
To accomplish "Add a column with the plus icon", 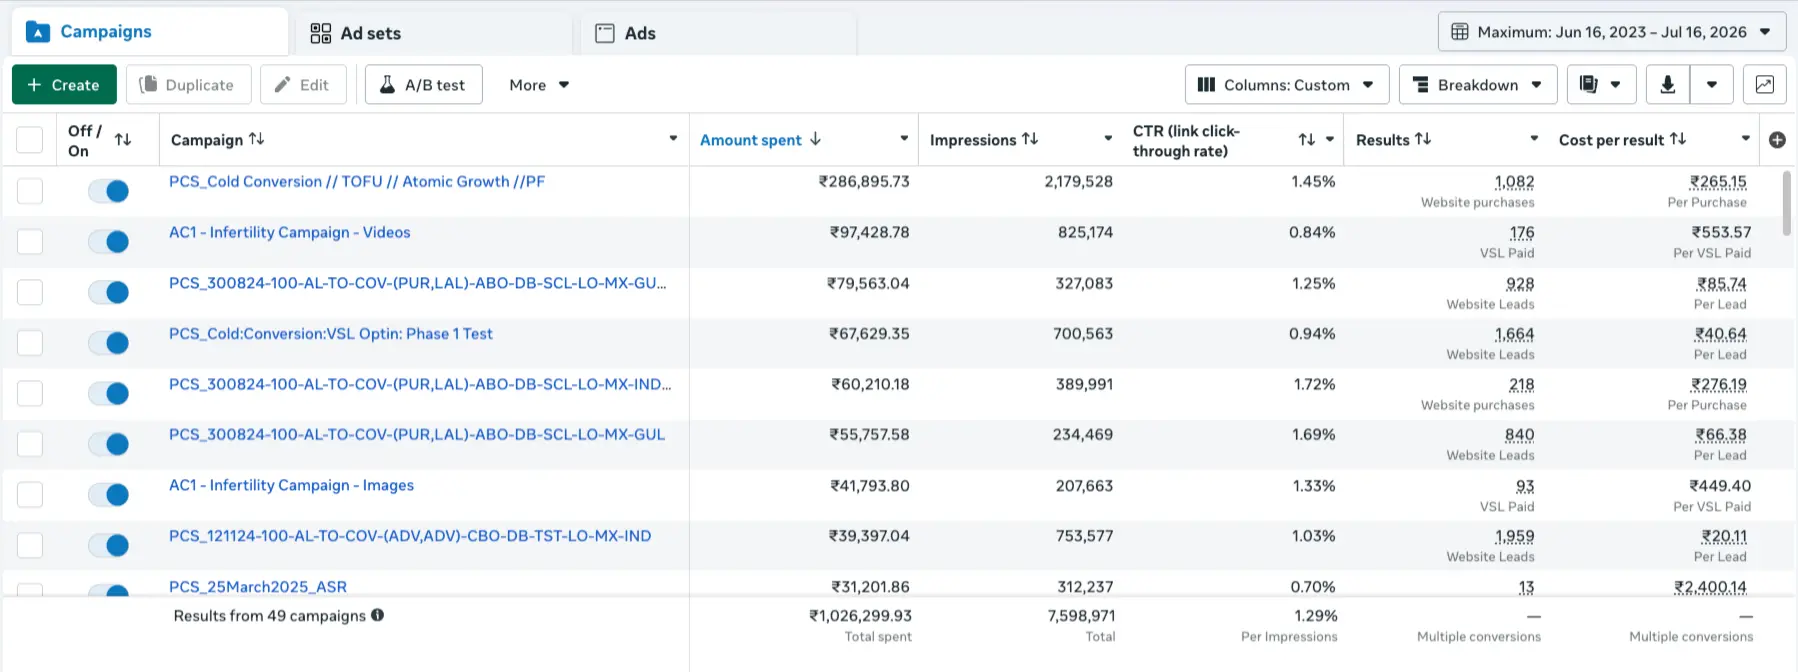I will click(x=1777, y=140).
